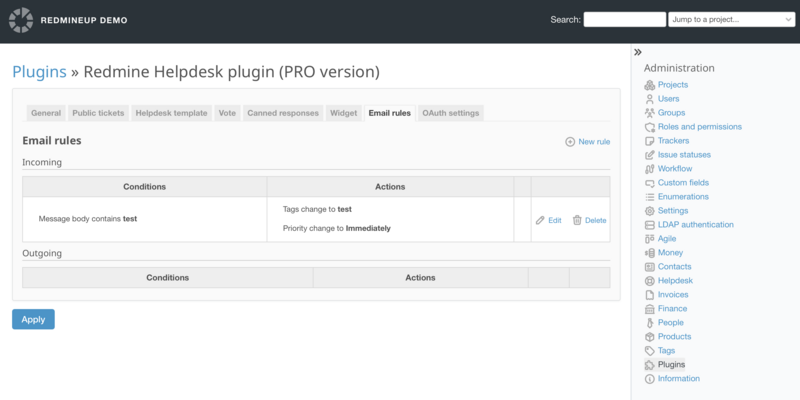Collapse the sidebar using double chevron
This screenshot has width=800, height=400.
click(x=638, y=52)
